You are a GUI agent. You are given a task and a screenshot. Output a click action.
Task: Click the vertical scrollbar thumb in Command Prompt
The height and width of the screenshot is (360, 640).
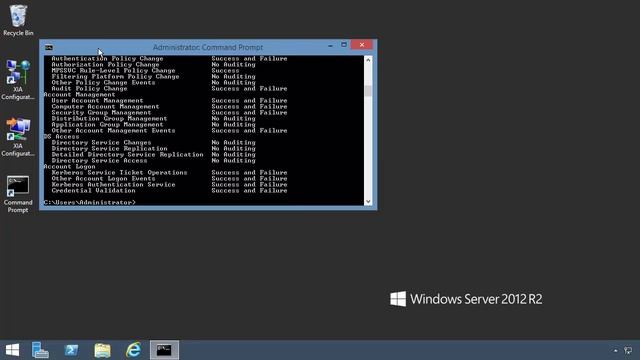[x=368, y=91]
